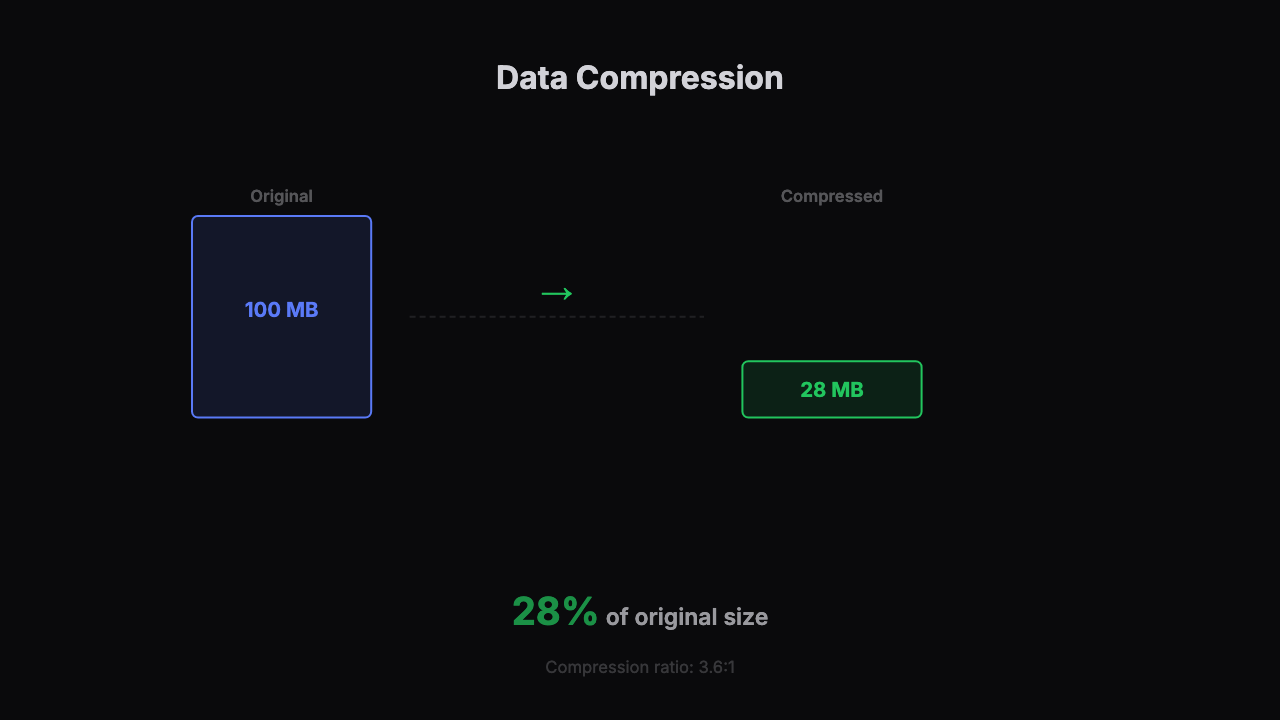Viewport: 1280px width, 720px height.
Task: Click the Compressed label heading
Action: (831, 196)
